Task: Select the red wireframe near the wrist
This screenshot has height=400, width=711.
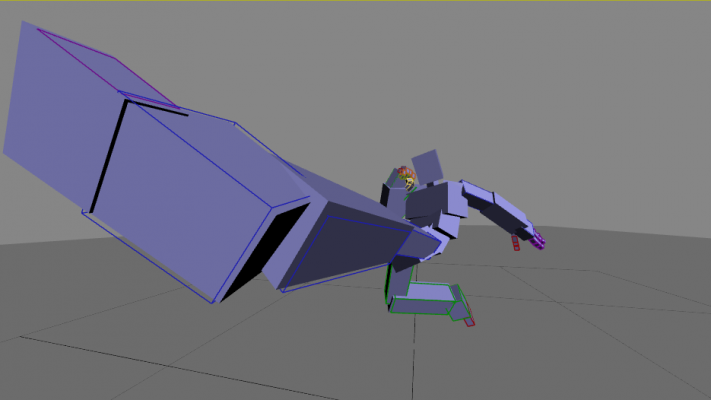Action: (x=516, y=243)
